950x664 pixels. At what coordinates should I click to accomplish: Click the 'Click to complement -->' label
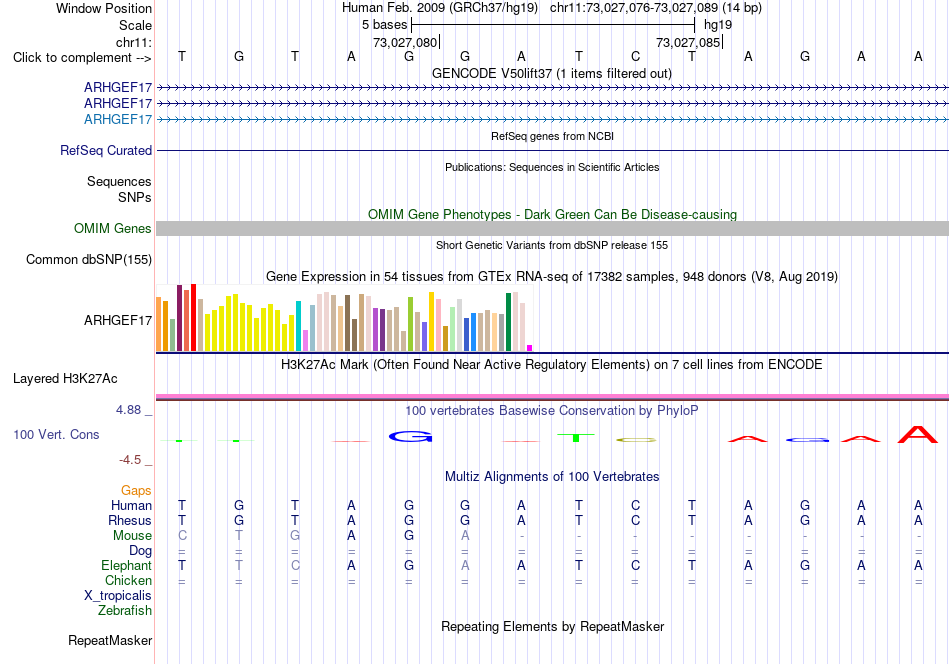[x=82, y=58]
